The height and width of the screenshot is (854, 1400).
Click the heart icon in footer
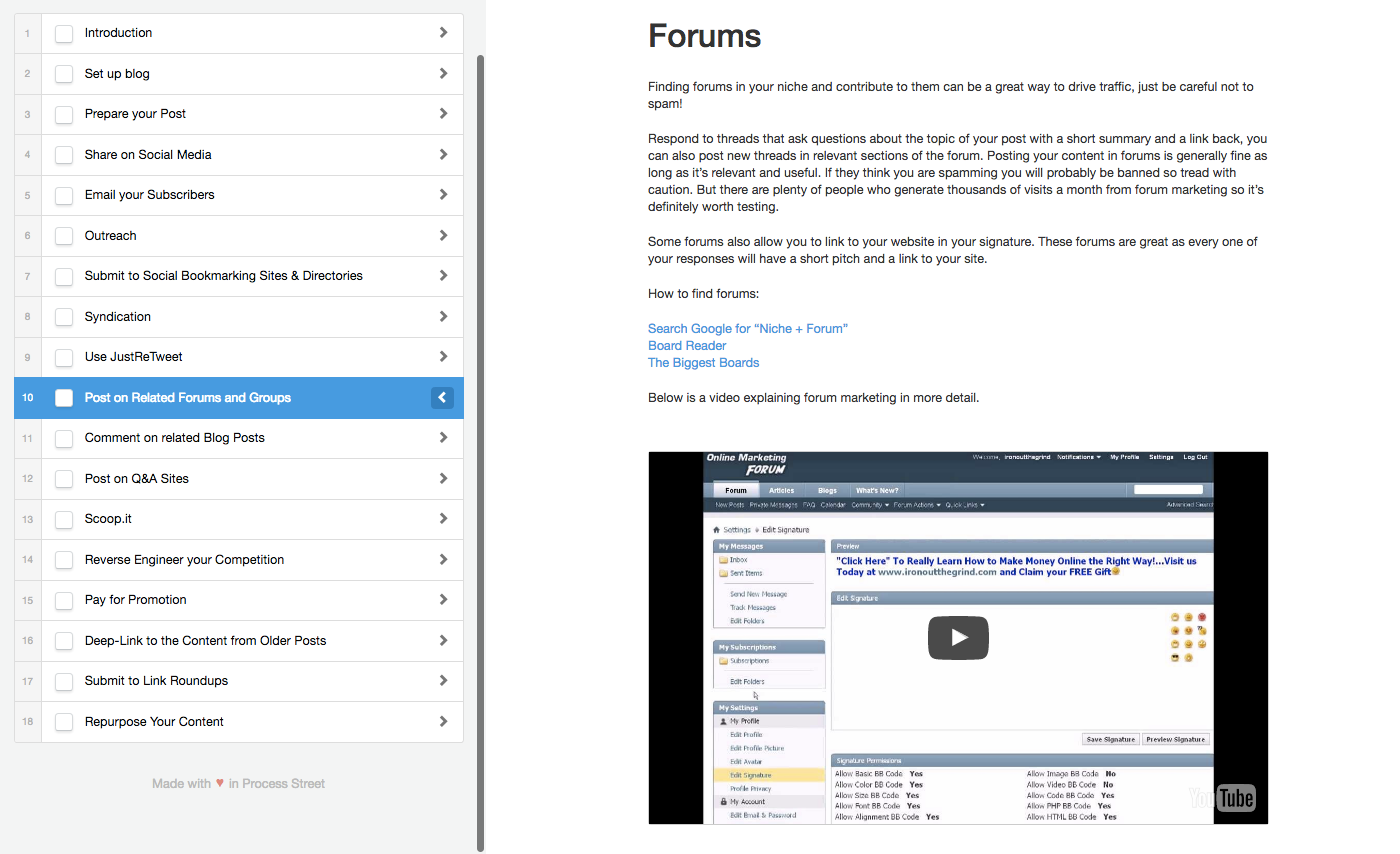click(220, 783)
